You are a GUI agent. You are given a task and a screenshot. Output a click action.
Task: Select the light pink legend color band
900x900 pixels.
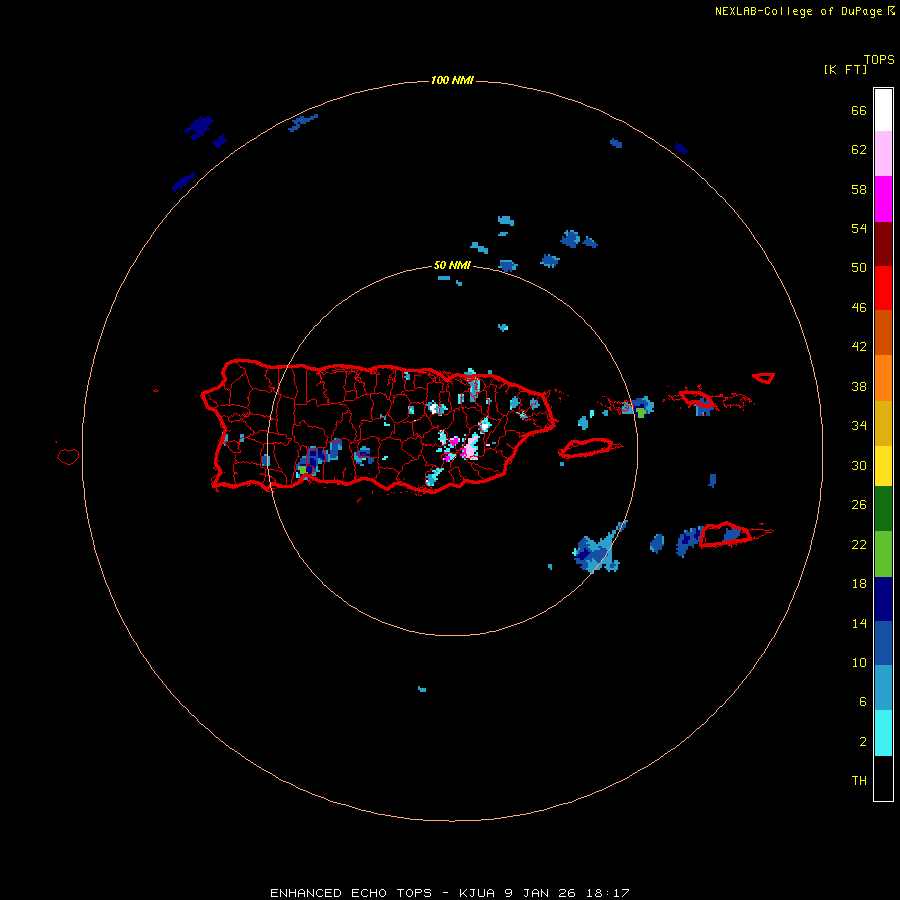coord(883,153)
